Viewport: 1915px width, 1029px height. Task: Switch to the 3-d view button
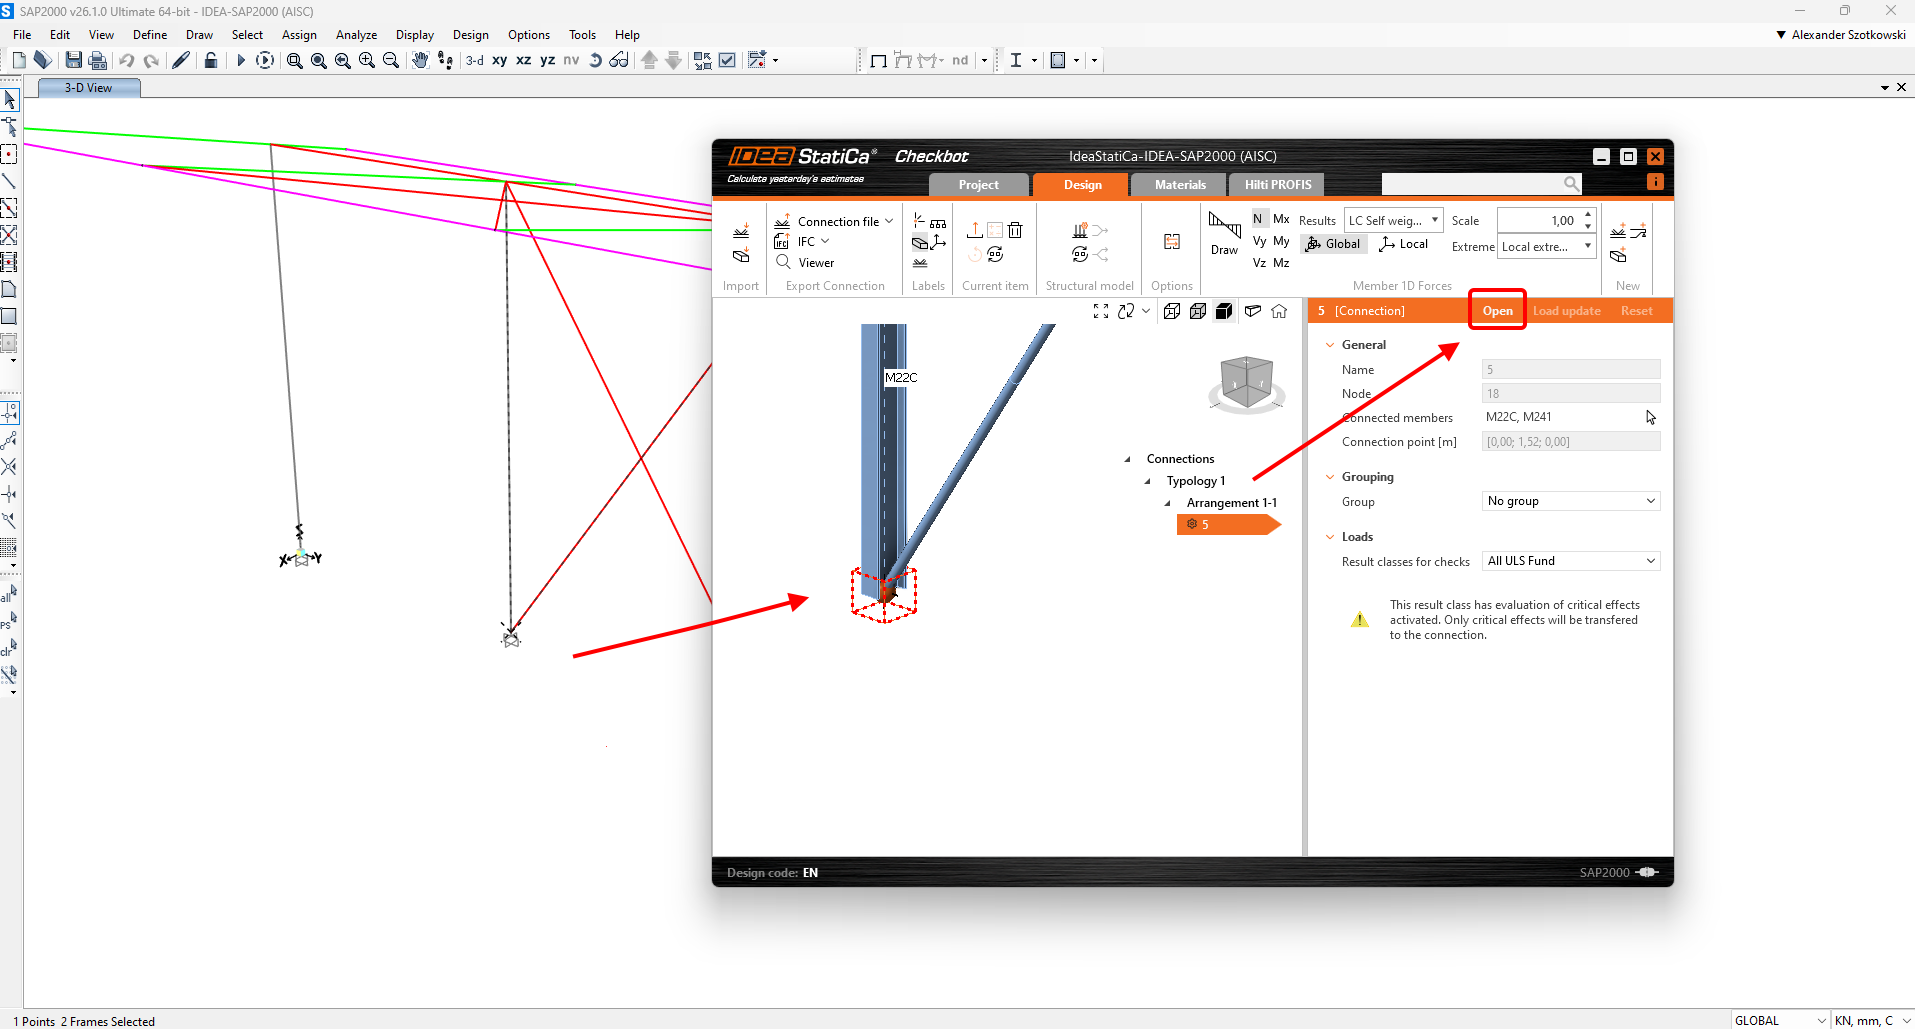[475, 60]
